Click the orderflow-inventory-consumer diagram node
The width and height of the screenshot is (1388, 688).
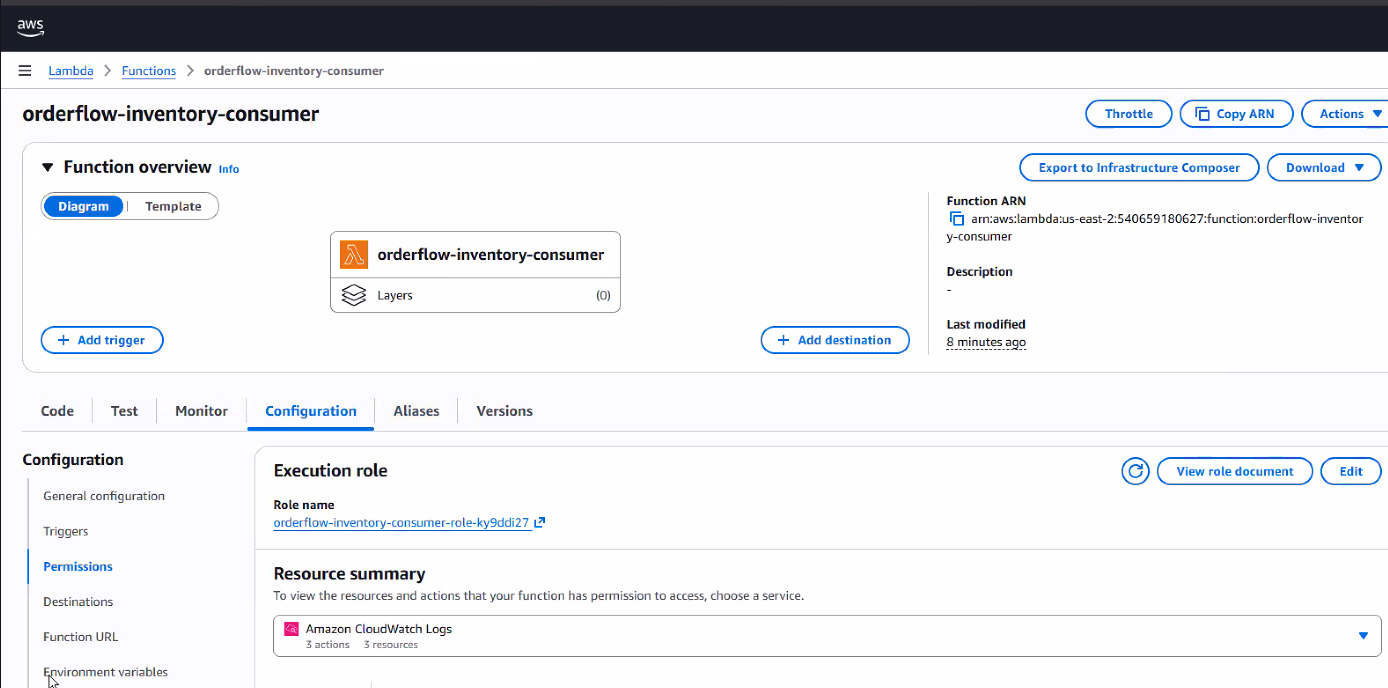(475, 255)
